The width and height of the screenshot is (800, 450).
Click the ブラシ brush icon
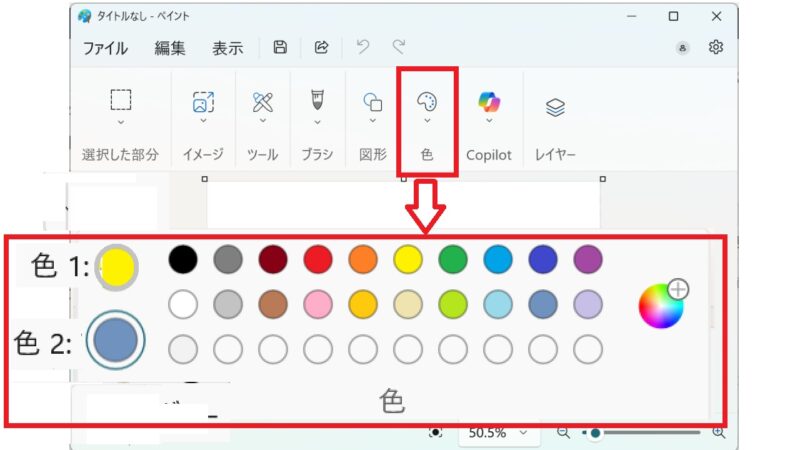click(x=317, y=99)
